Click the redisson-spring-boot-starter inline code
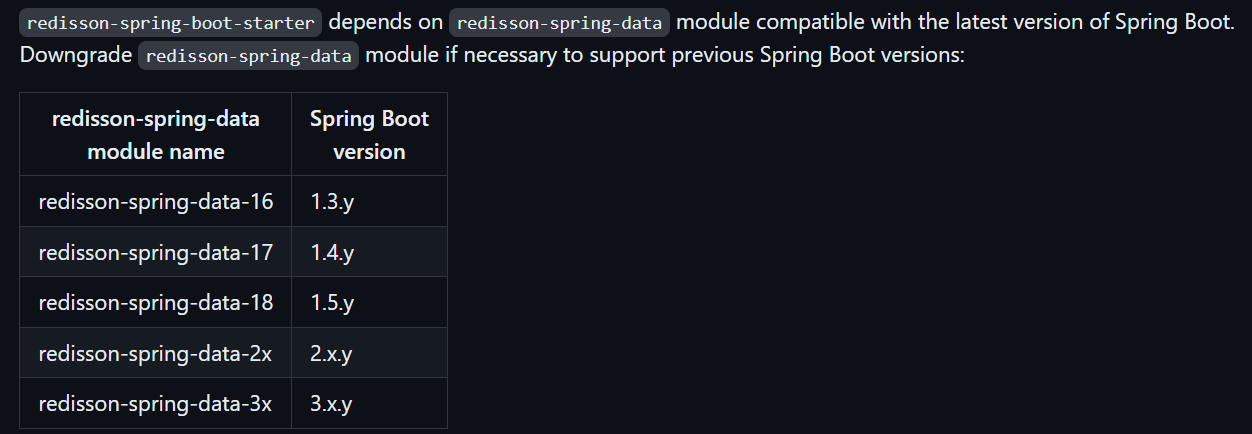 pos(170,22)
